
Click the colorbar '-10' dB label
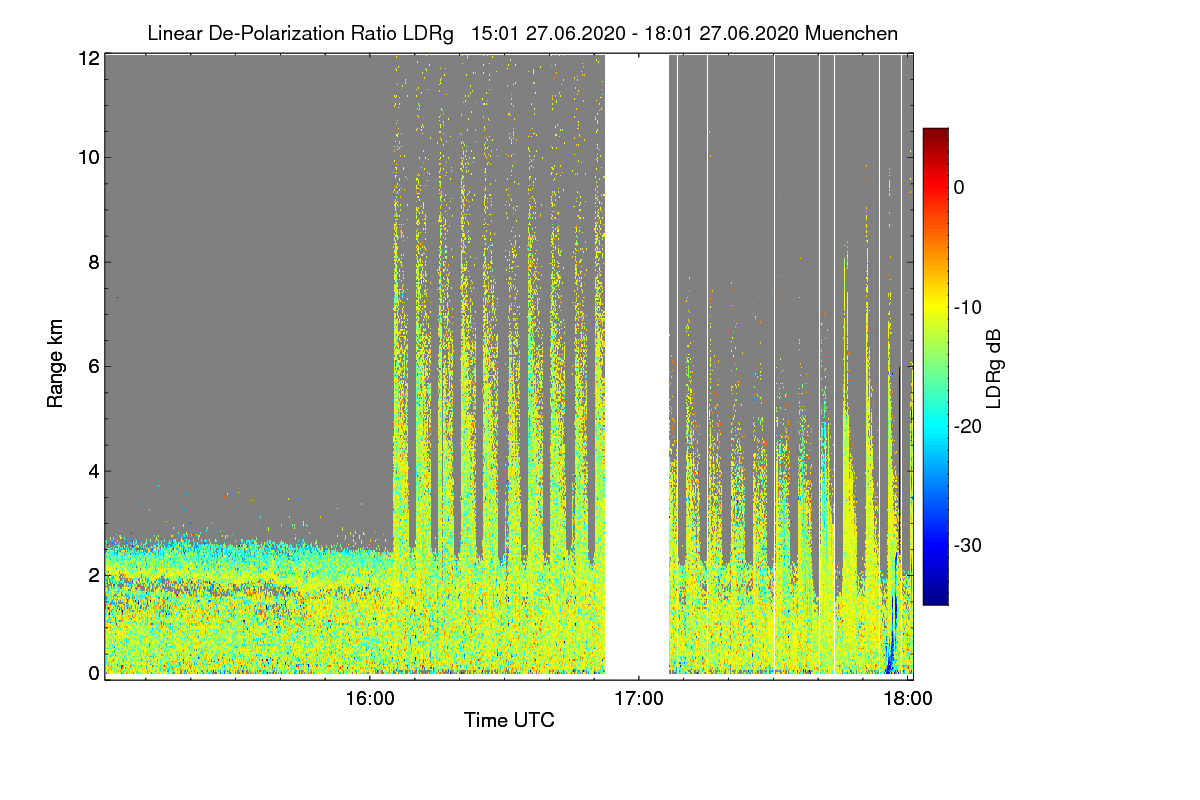pyautogui.click(x=967, y=307)
